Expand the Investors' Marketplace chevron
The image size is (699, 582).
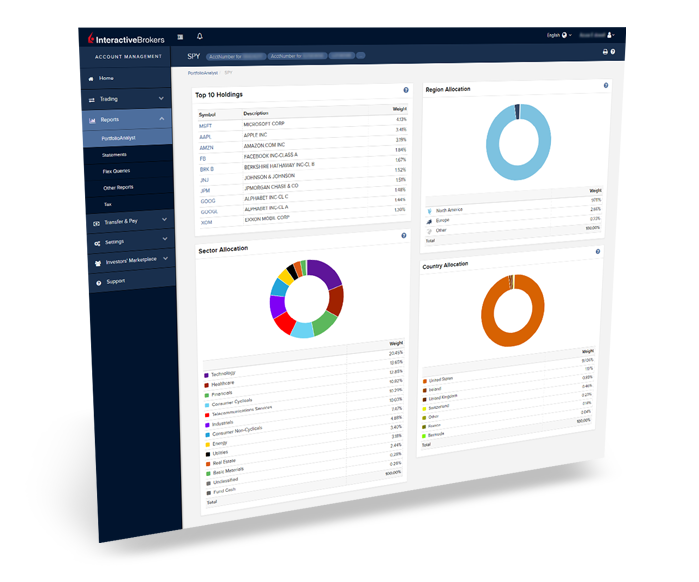pyautogui.click(x=165, y=258)
